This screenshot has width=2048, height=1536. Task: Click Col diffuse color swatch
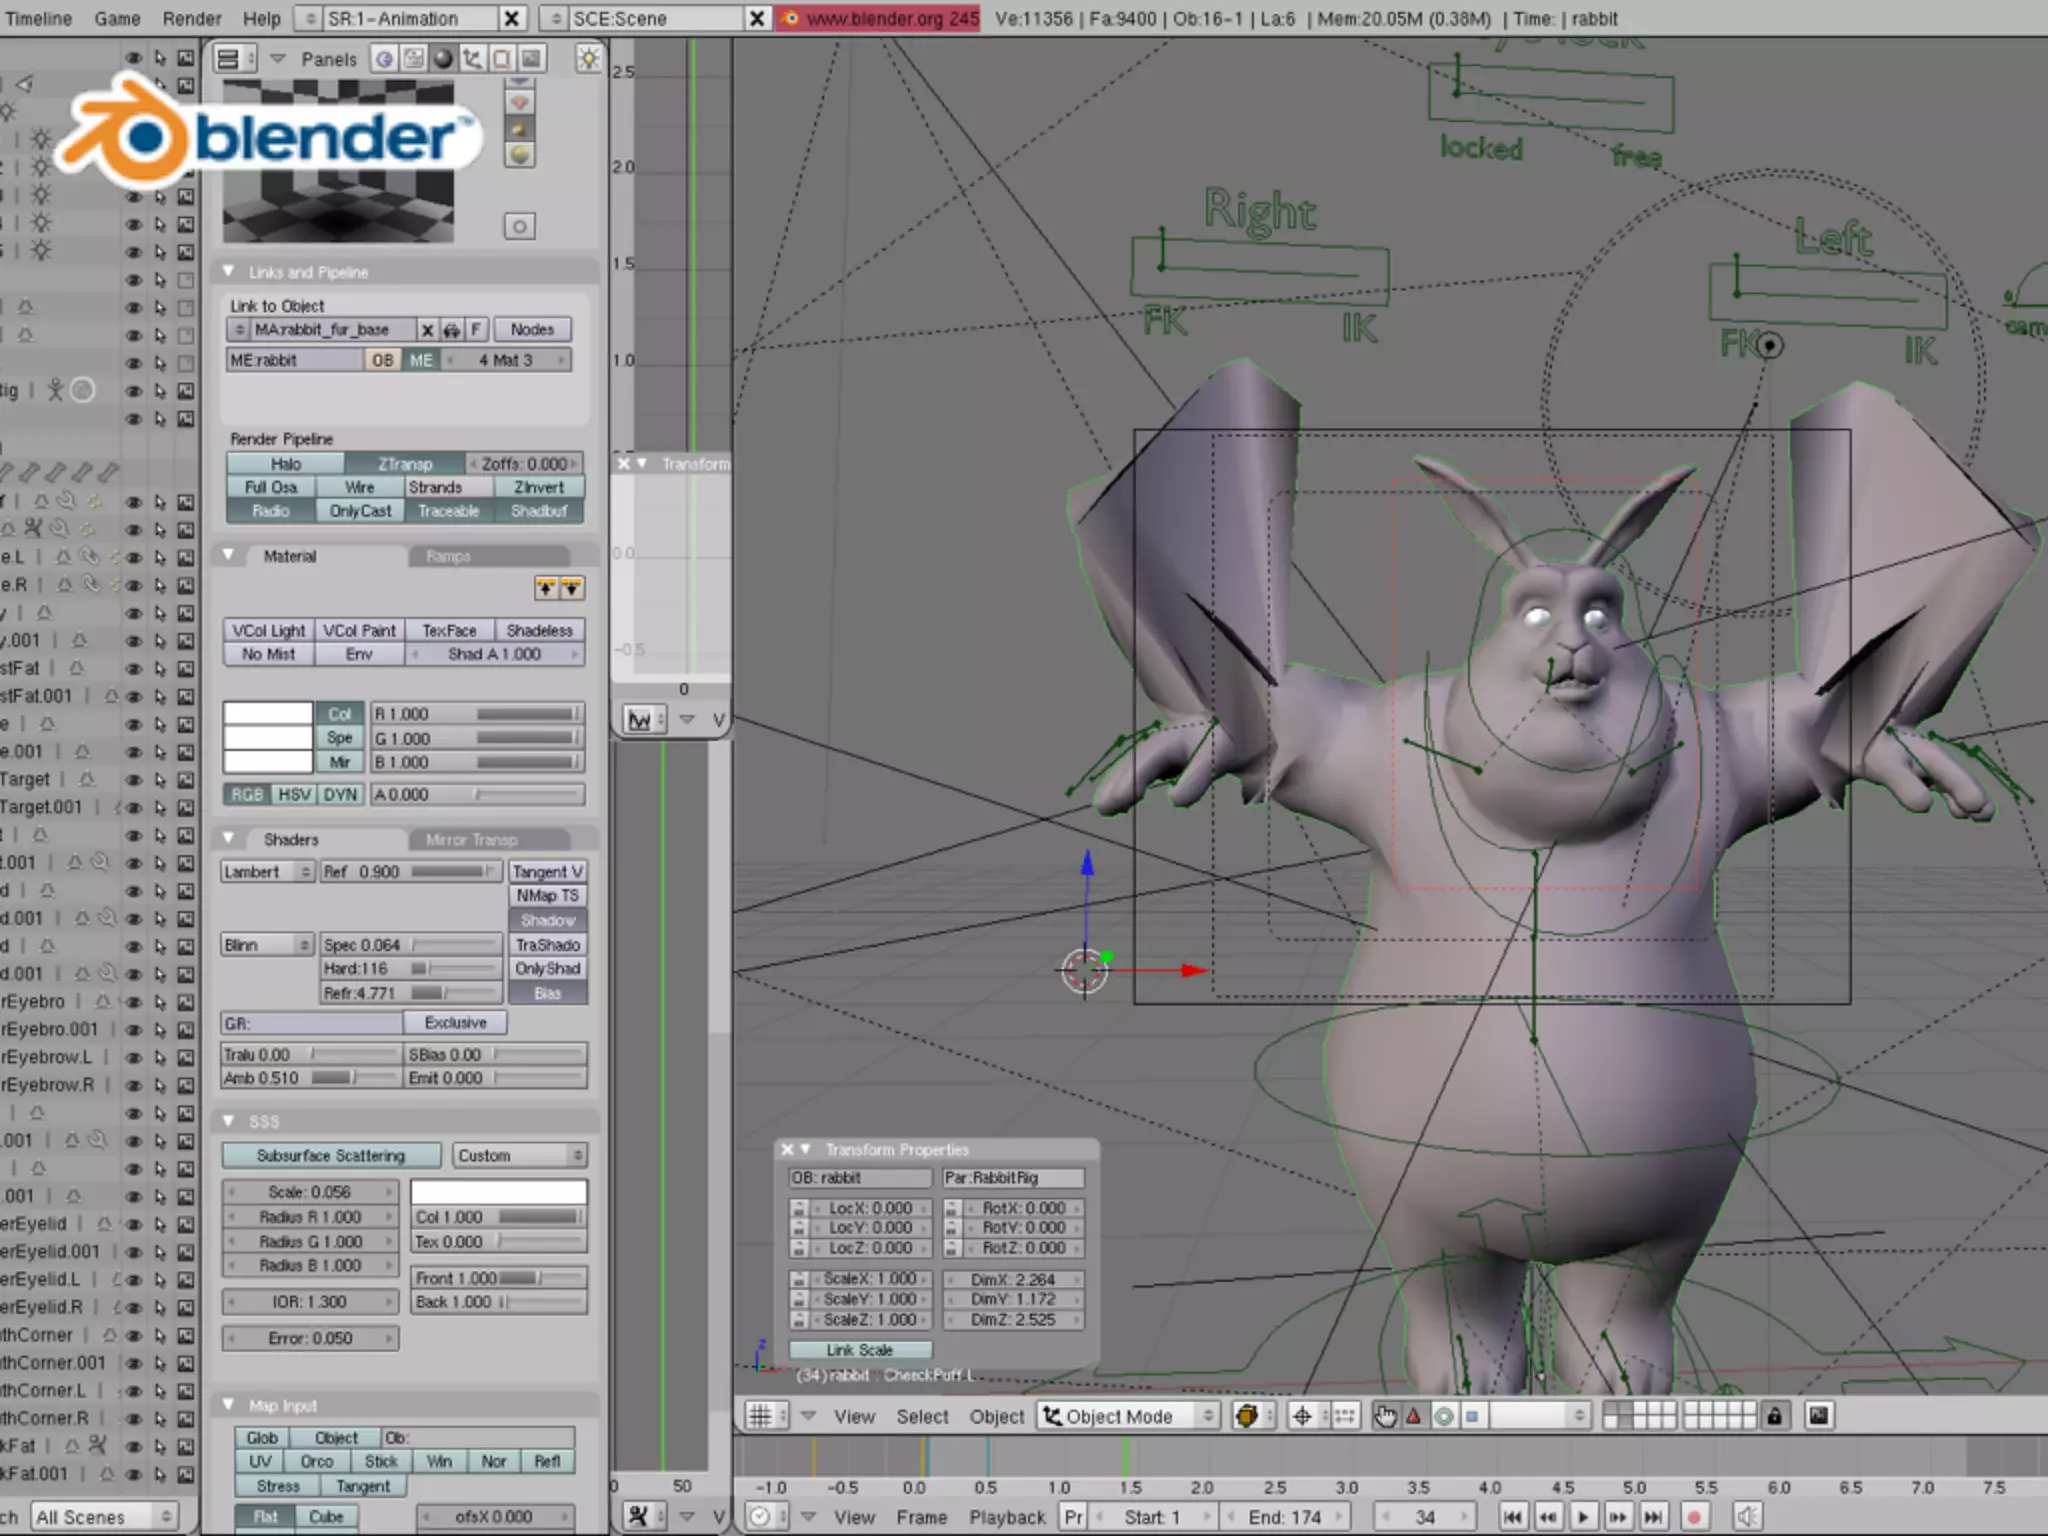pyautogui.click(x=268, y=714)
